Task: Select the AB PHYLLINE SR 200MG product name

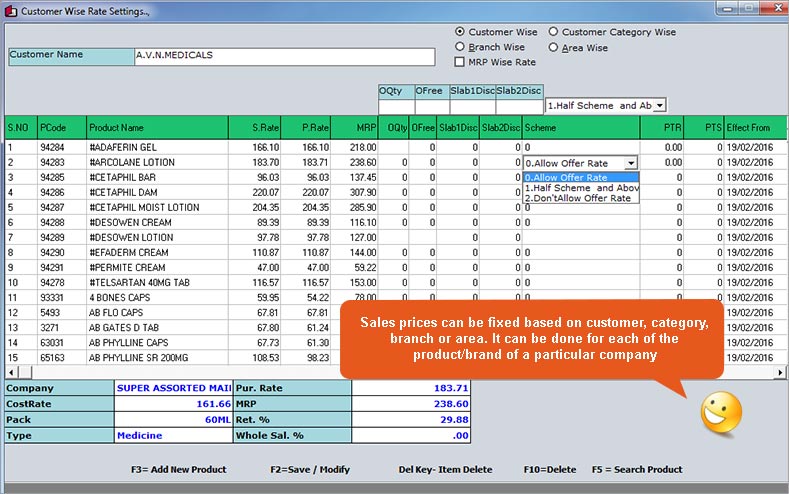Action: [138, 358]
